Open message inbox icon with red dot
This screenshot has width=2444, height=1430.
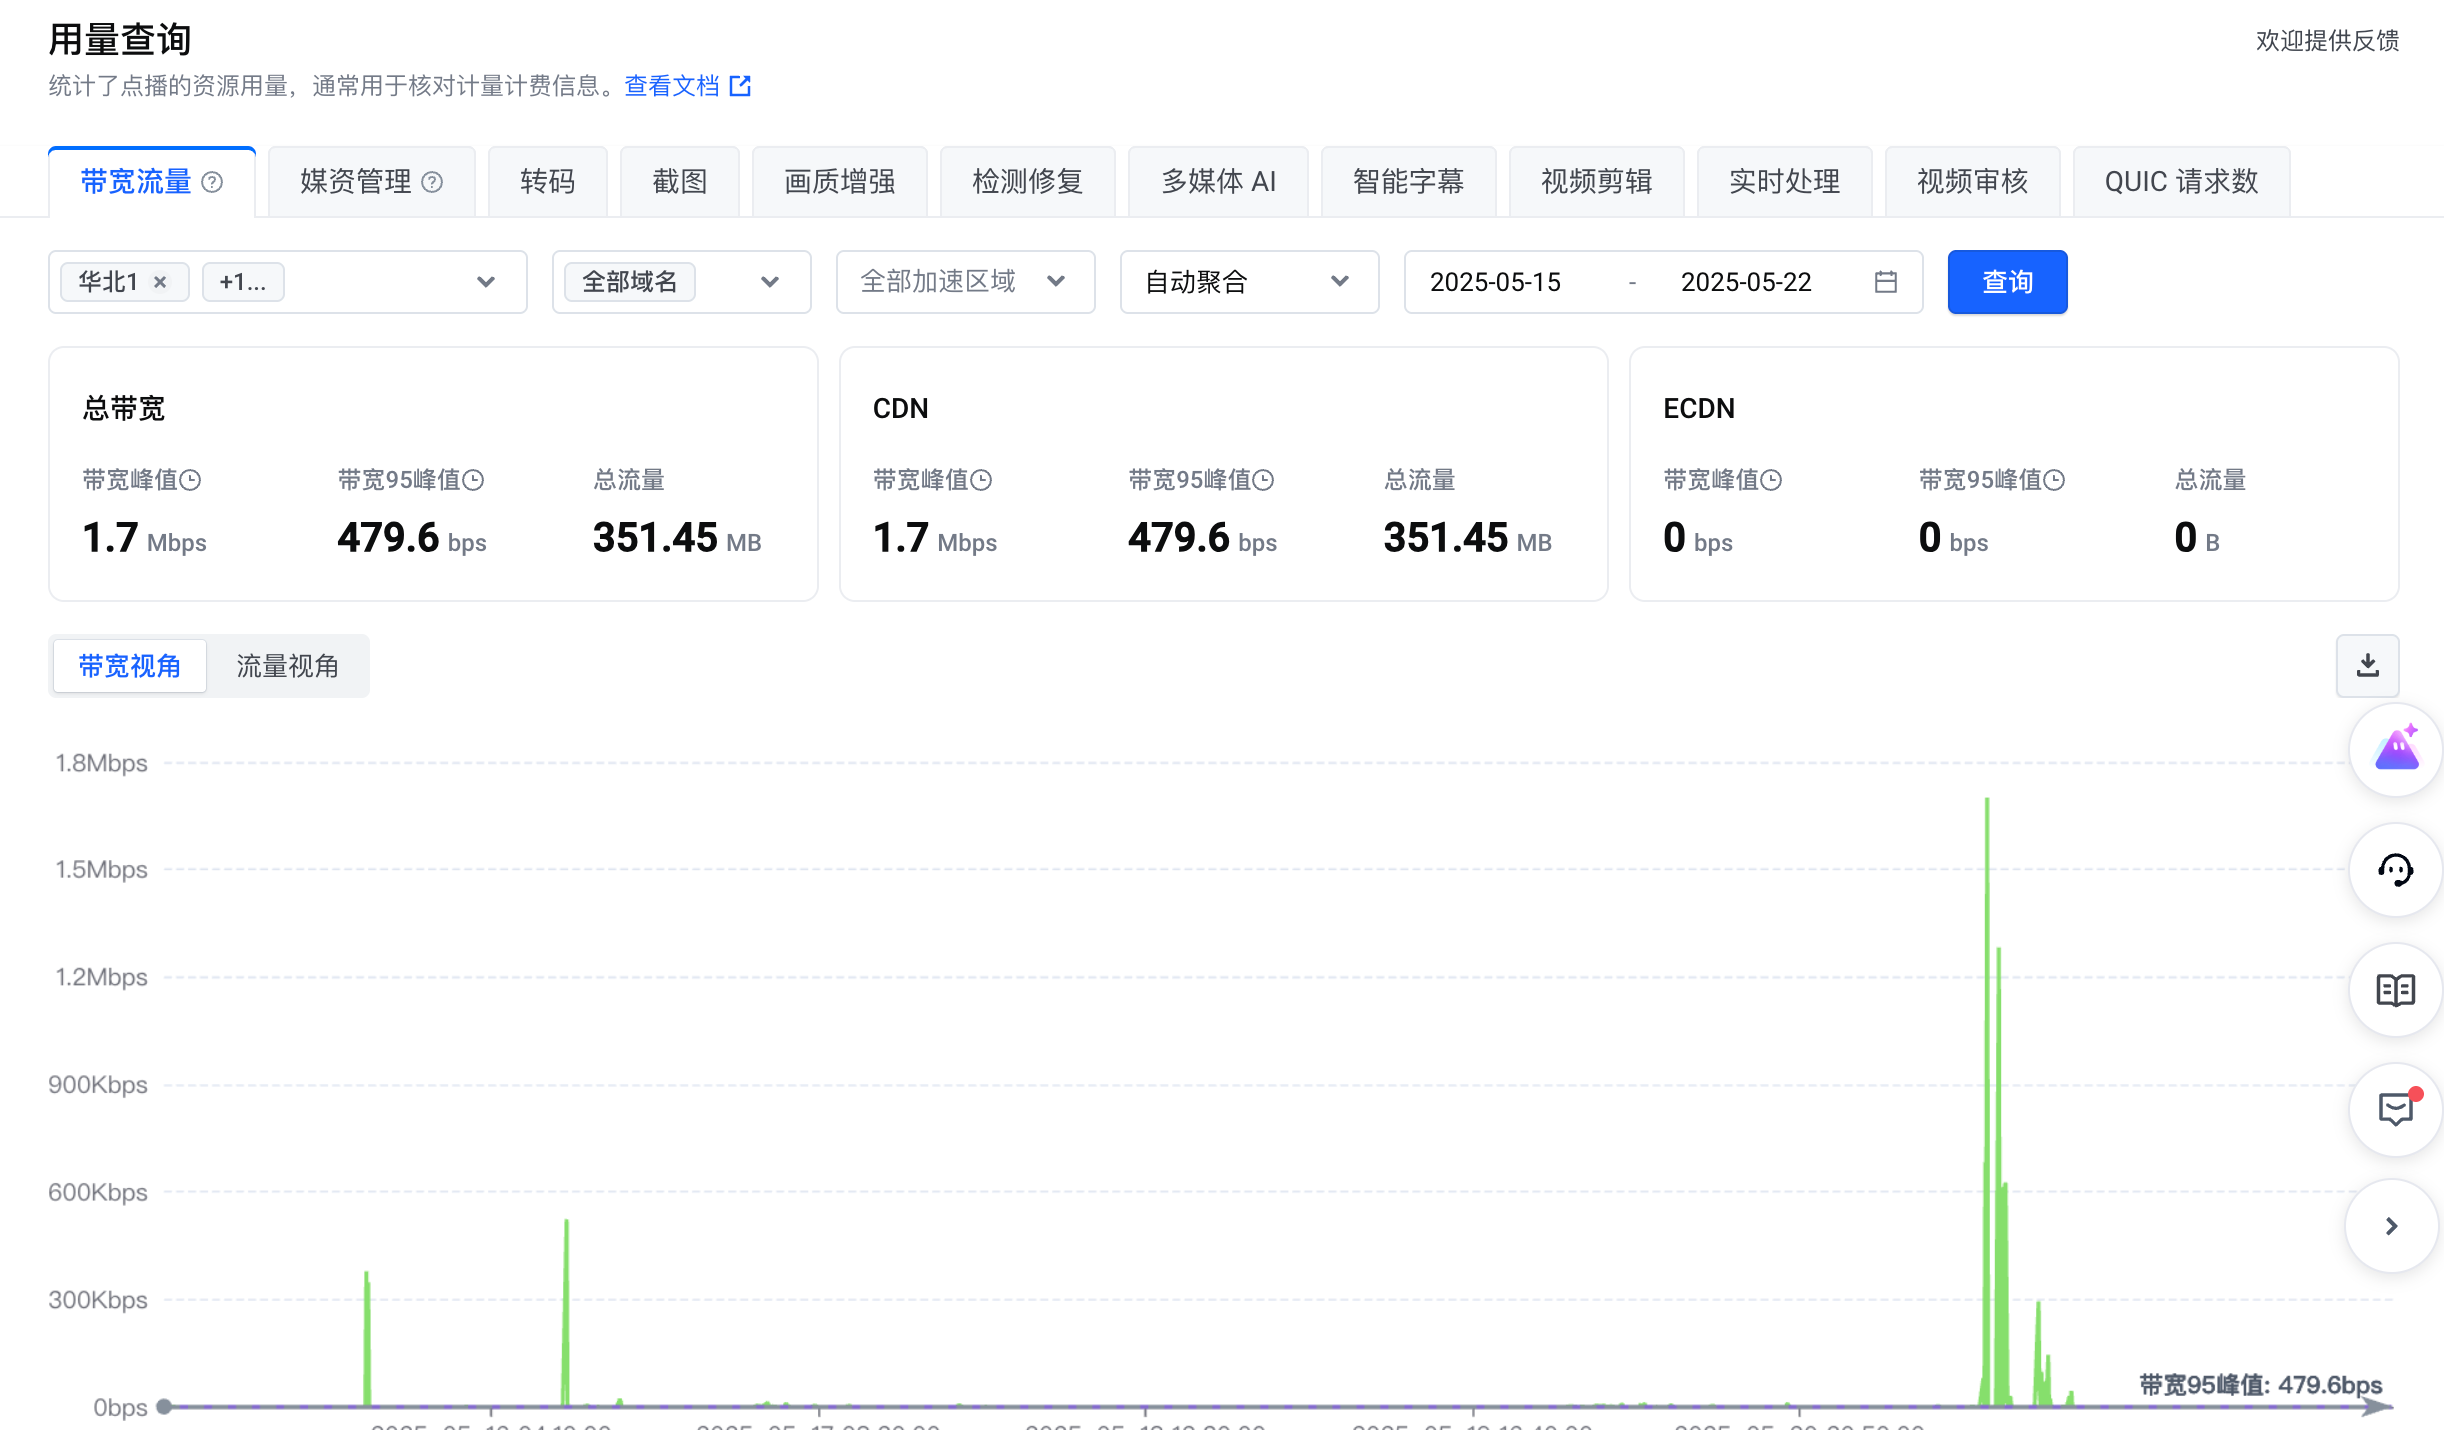2396,1109
